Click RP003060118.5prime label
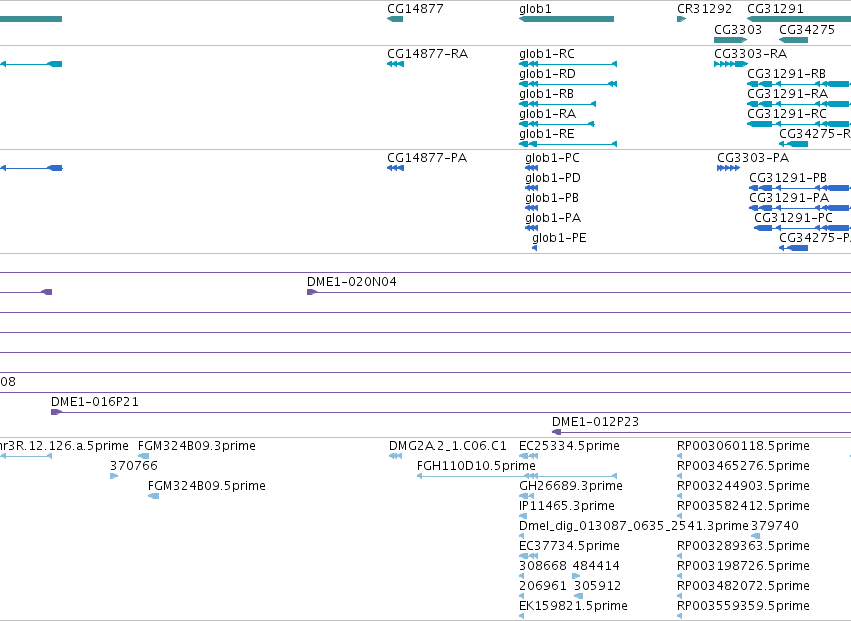 tap(744, 446)
